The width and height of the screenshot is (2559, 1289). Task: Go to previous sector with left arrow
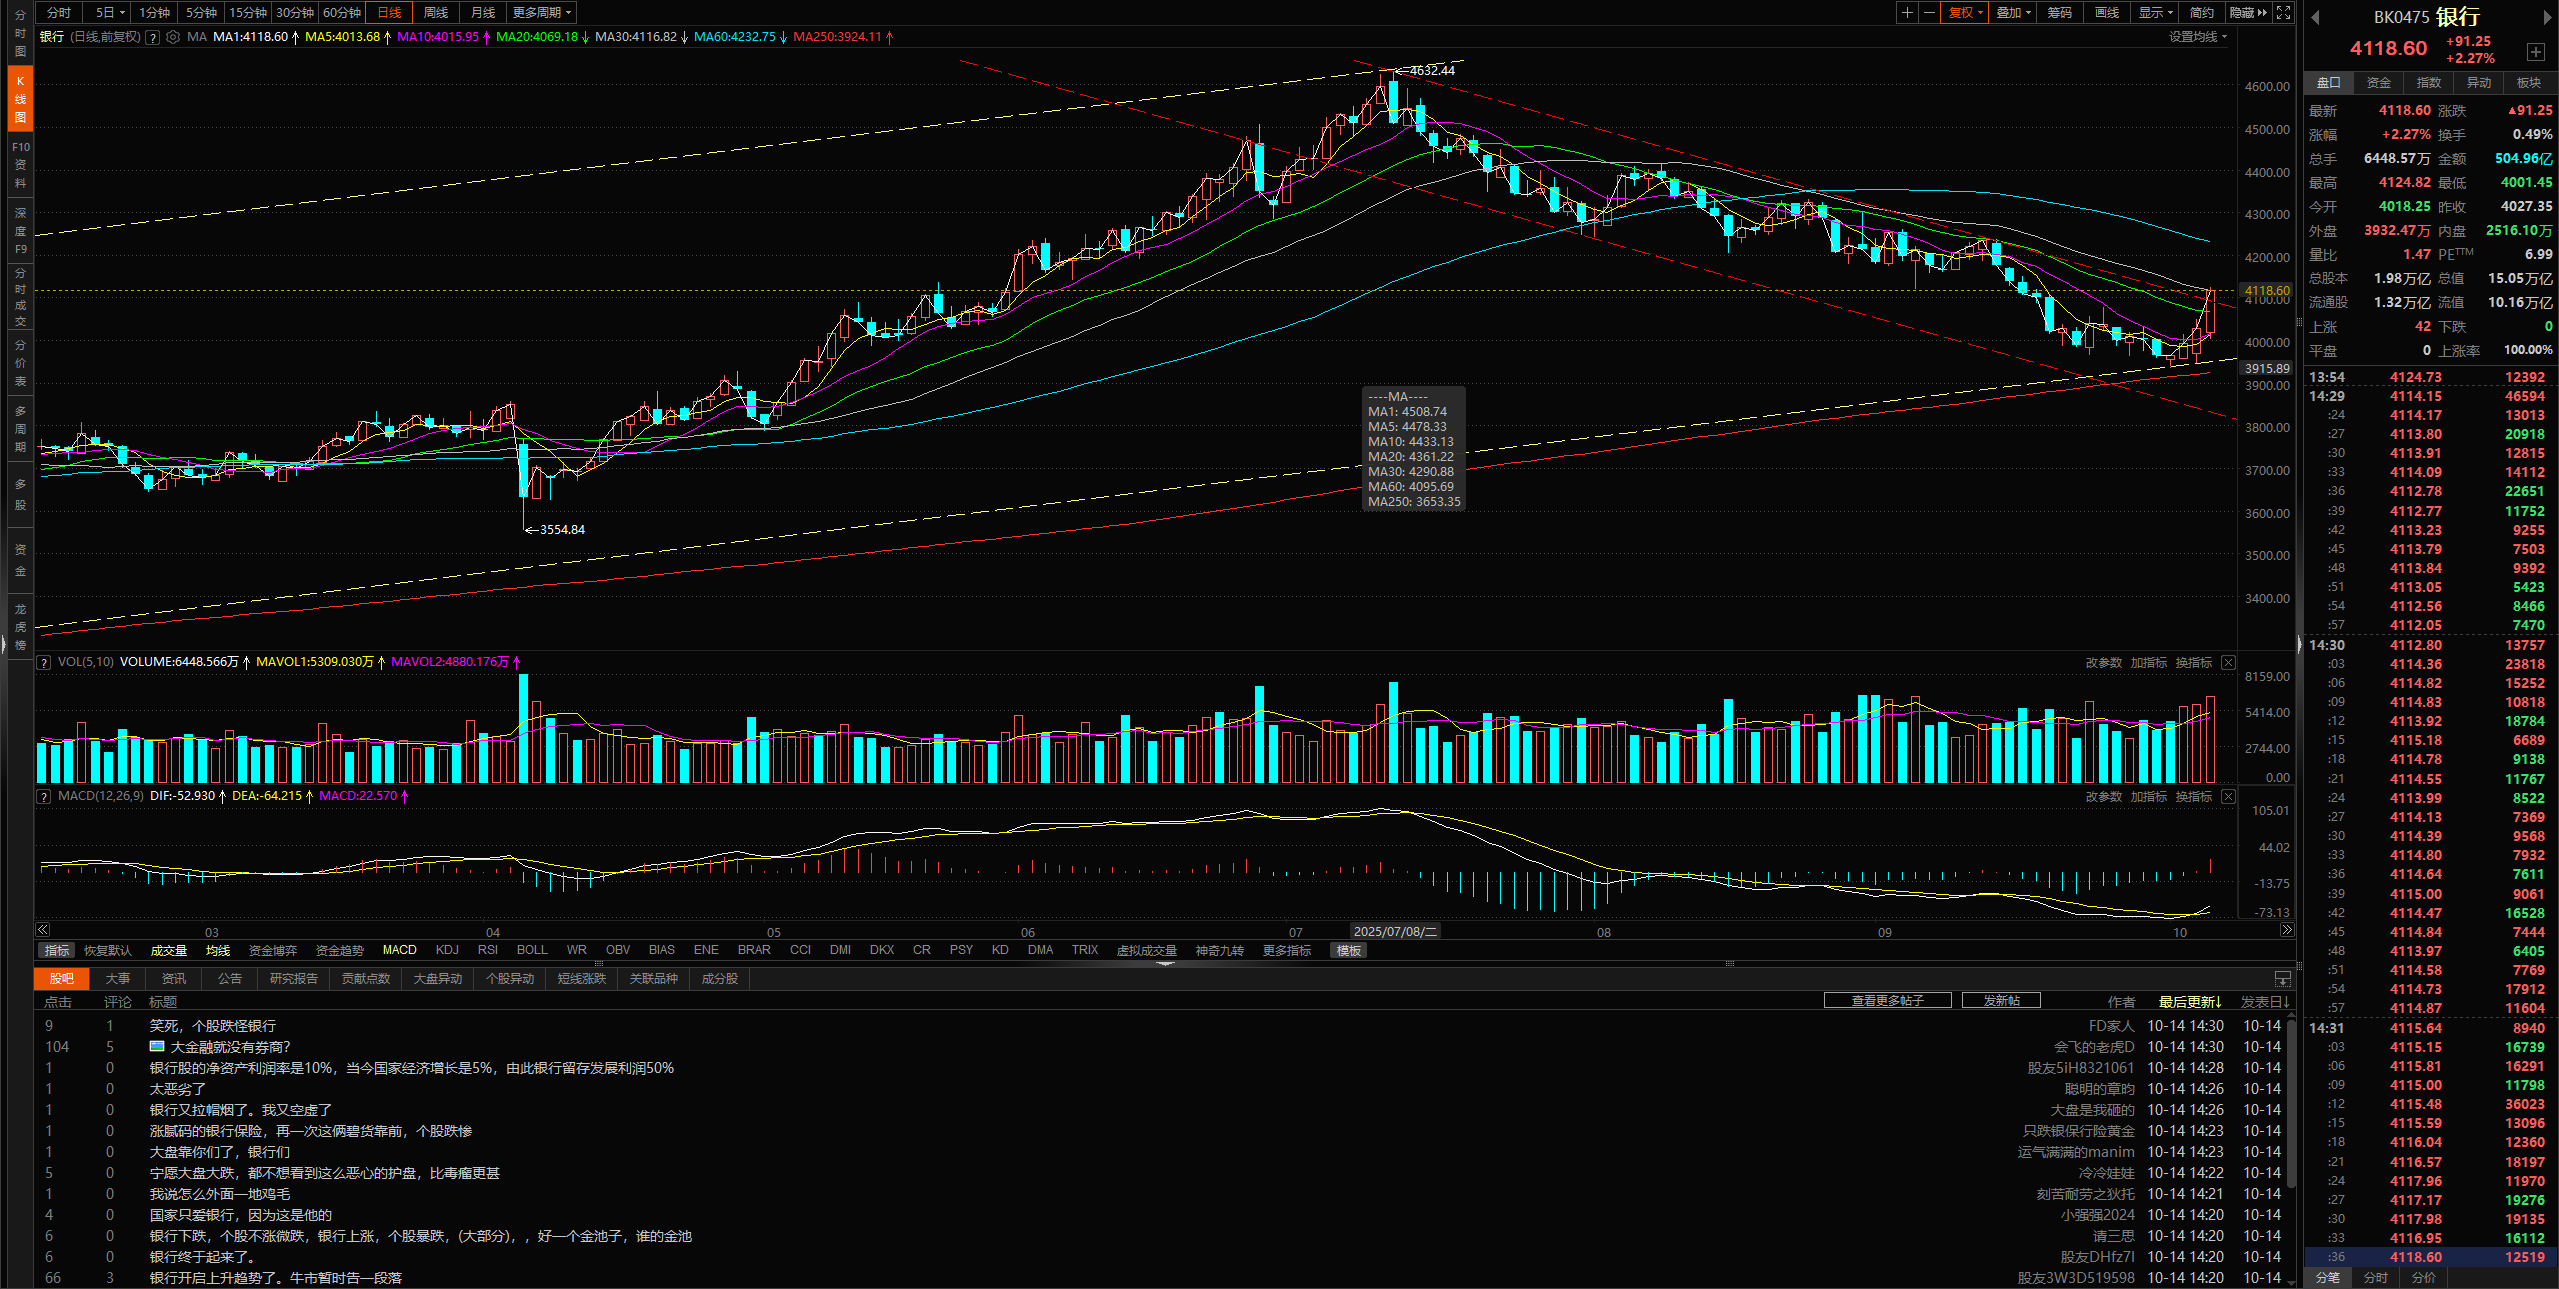(x=2315, y=18)
